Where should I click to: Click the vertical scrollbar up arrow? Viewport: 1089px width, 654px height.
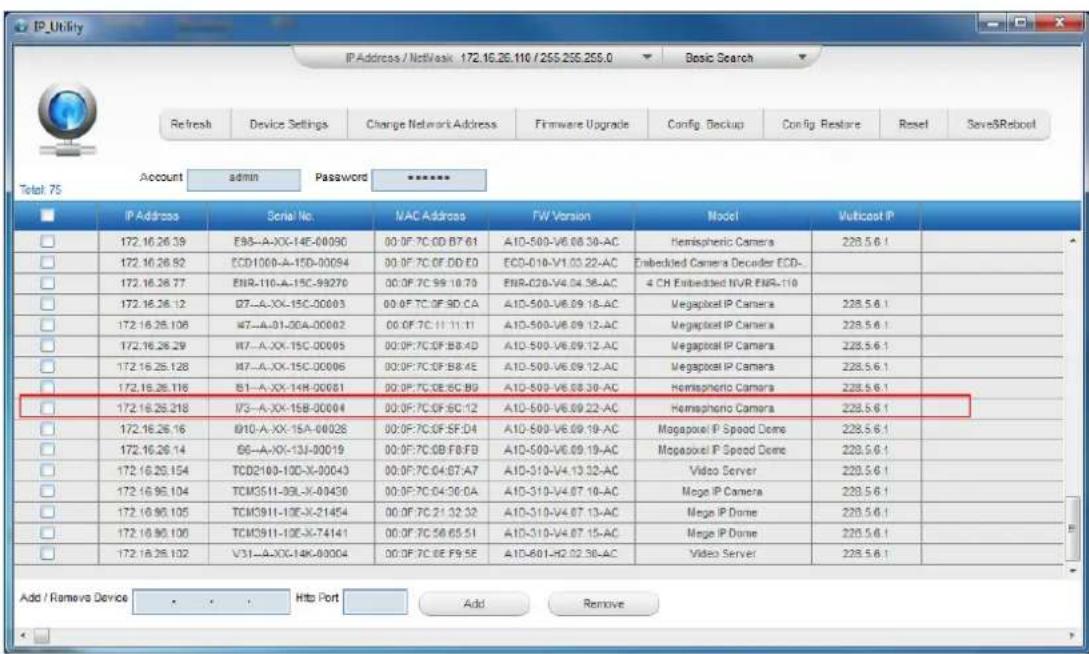click(x=1073, y=241)
